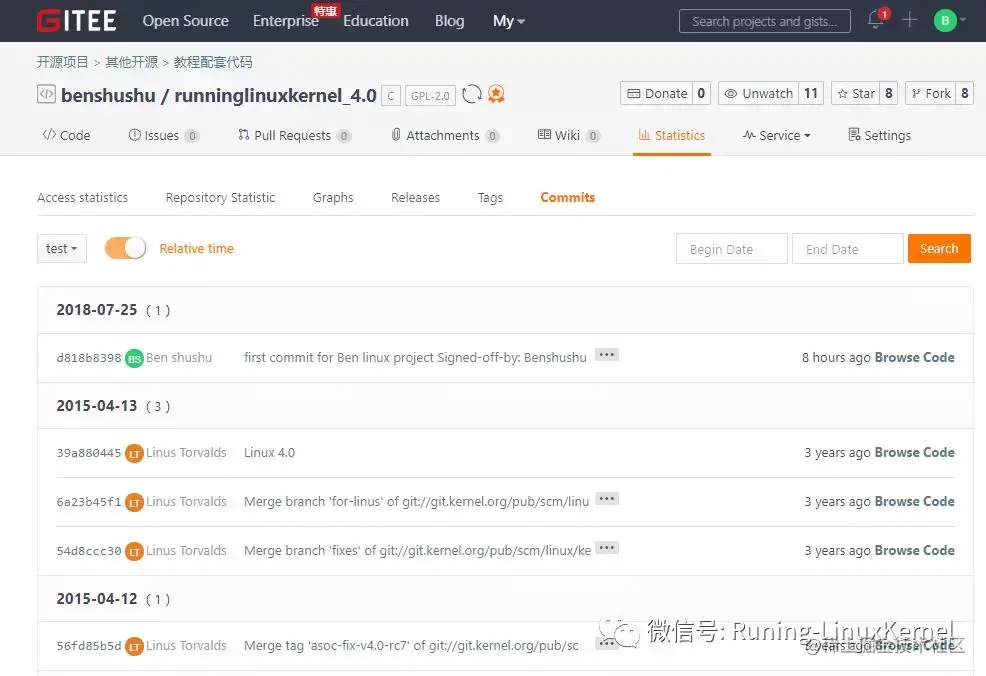Screen dimensions: 986x676
Task: Star the repository
Action: click(856, 94)
